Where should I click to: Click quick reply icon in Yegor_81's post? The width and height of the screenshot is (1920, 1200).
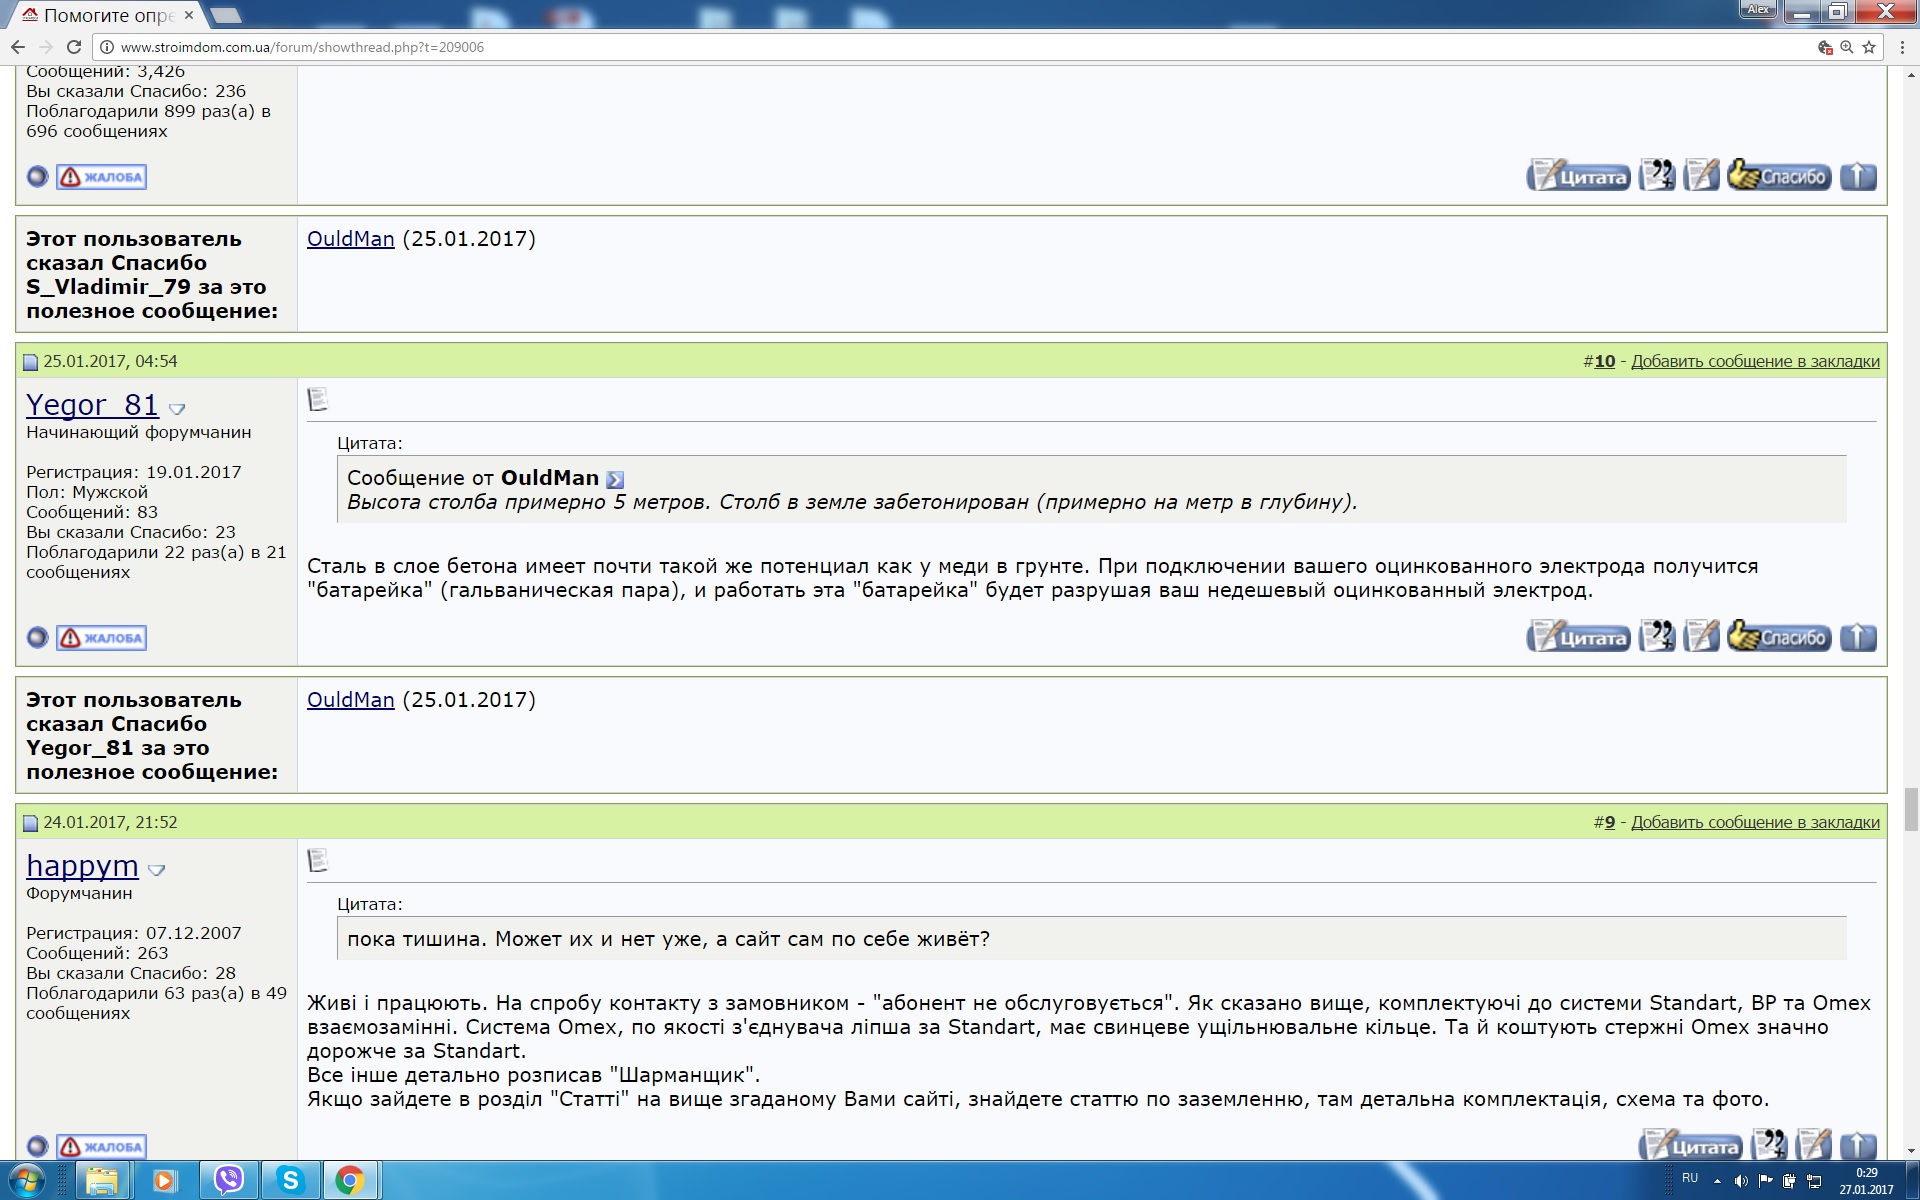[x=1701, y=637]
